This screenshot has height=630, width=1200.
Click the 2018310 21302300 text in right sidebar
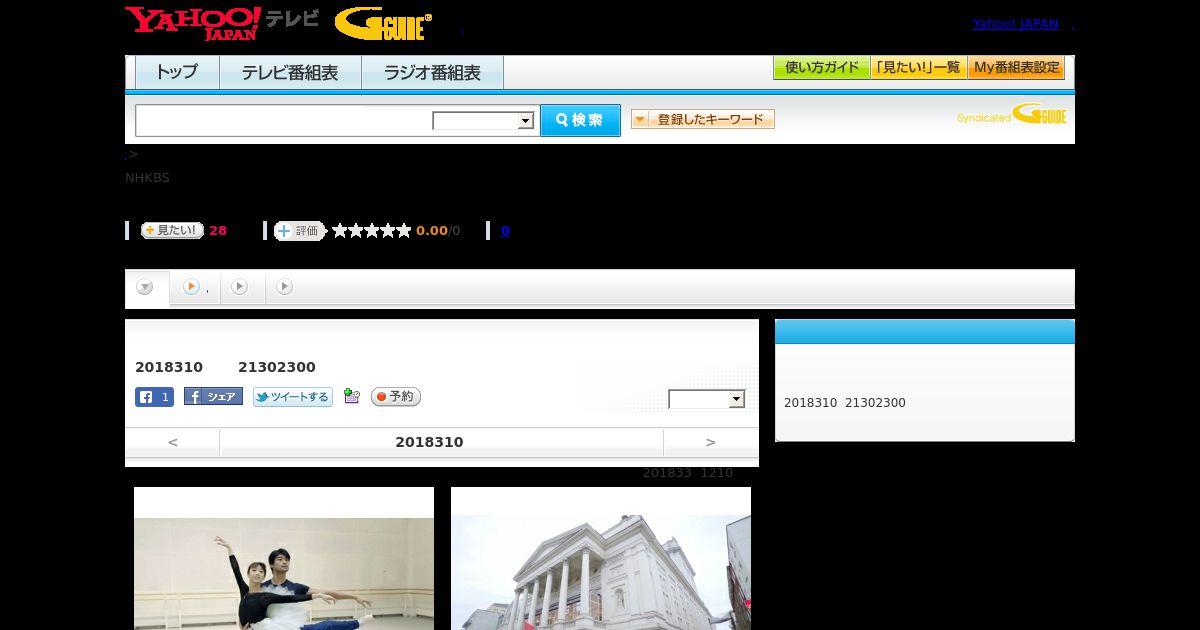[845, 403]
